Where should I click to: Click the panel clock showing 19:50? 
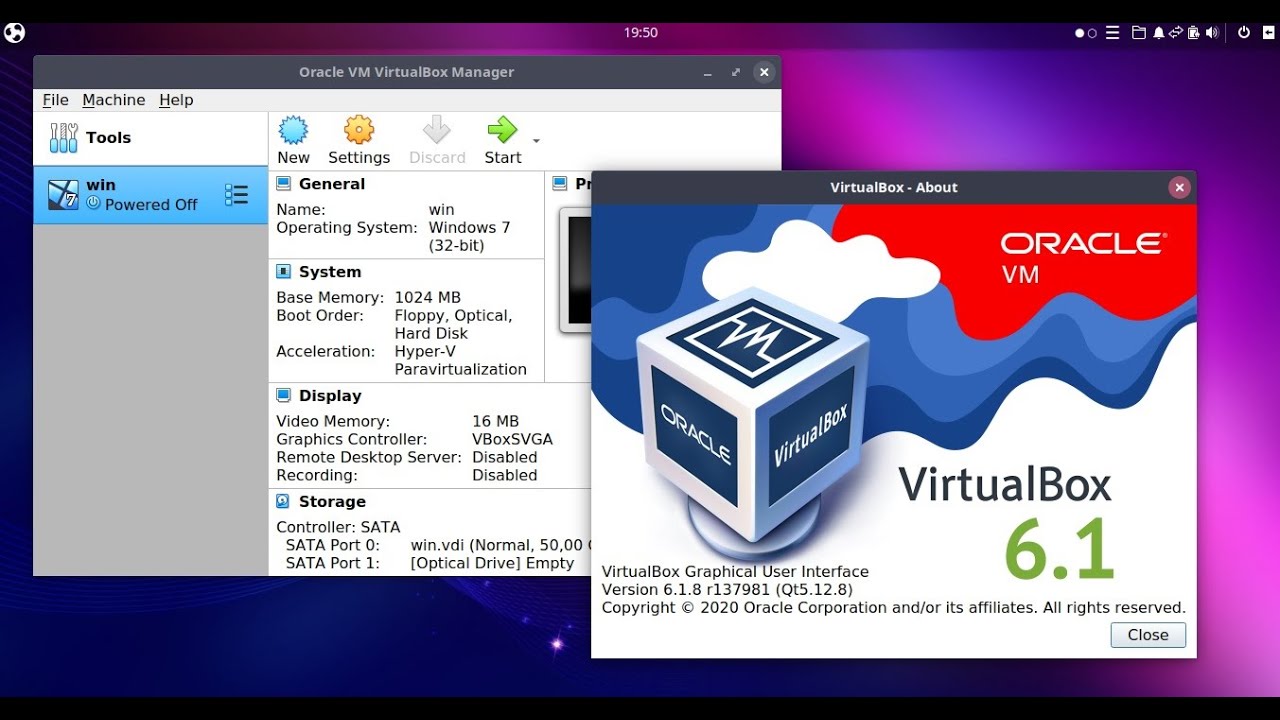pyautogui.click(x=641, y=33)
